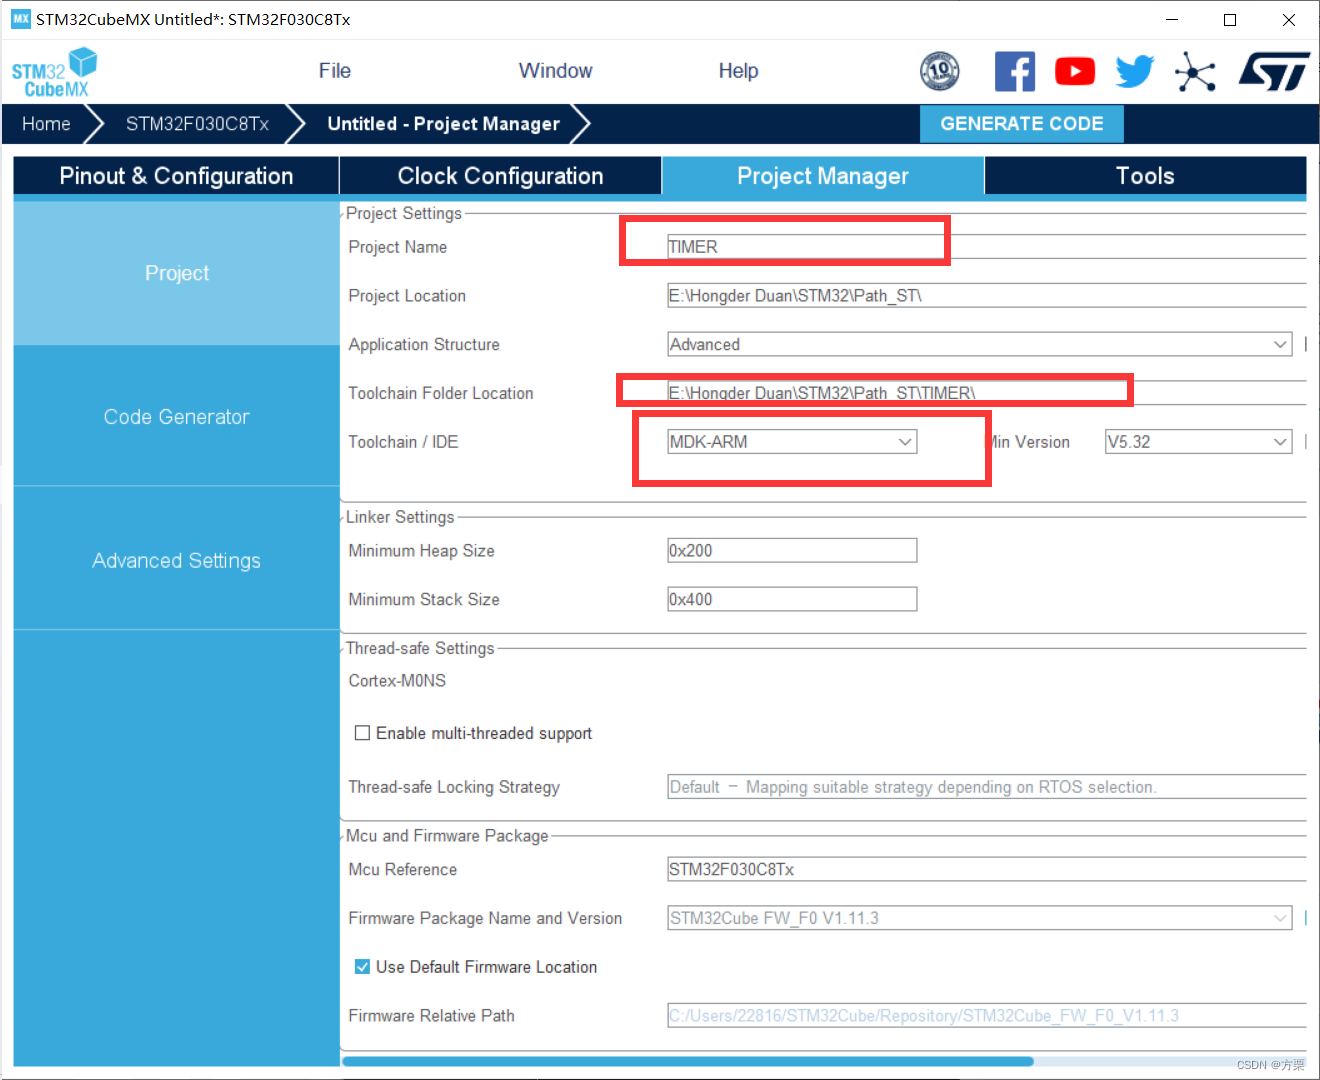Click the Thread-safe Locking Strategy field
This screenshot has width=1320, height=1080.
point(987,787)
